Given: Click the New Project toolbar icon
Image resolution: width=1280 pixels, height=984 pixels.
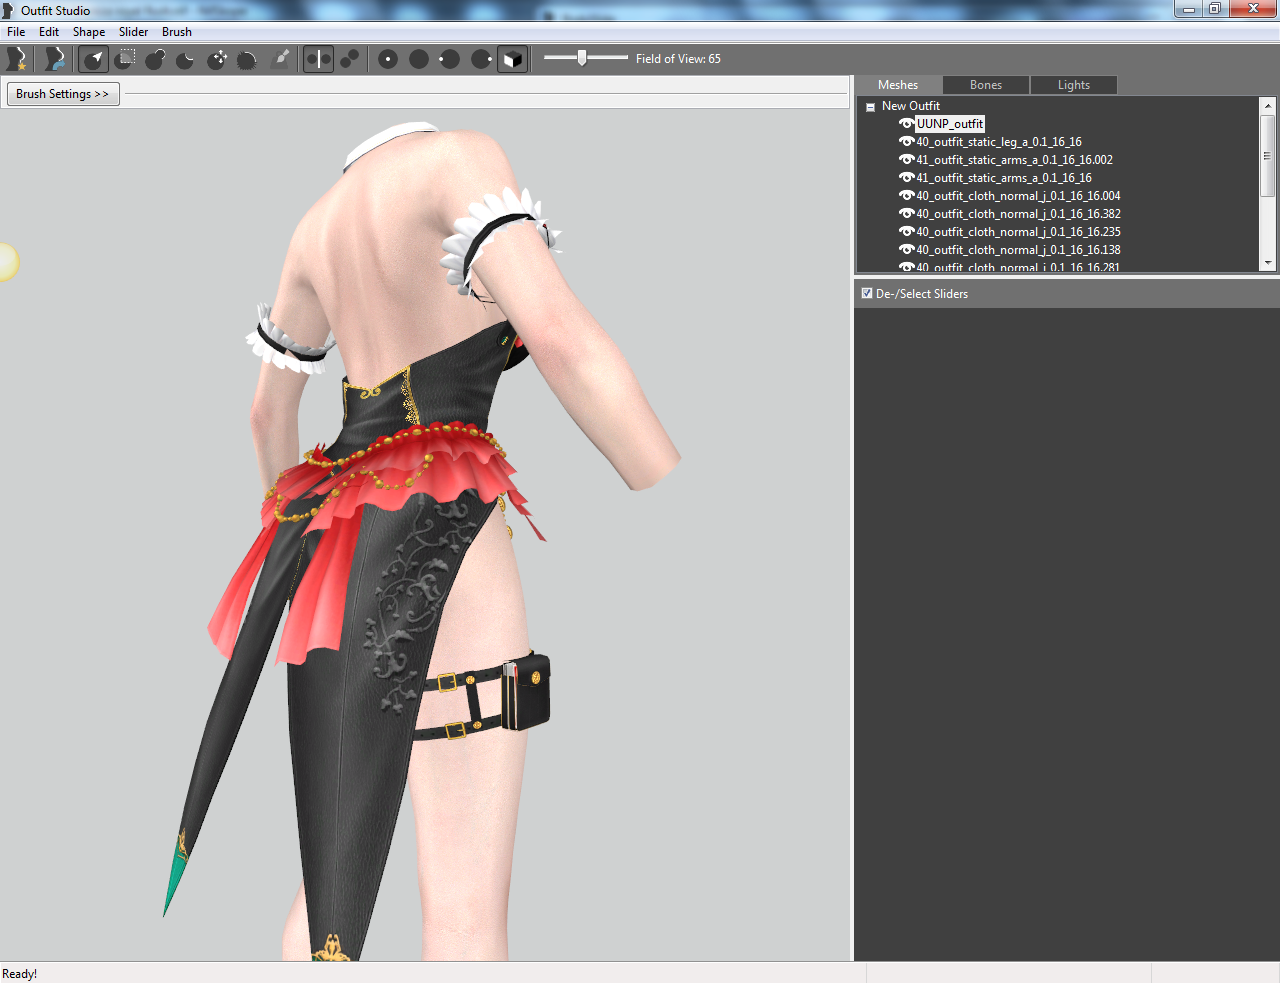Looking at the screenshot, I should (x=16, y=59).
